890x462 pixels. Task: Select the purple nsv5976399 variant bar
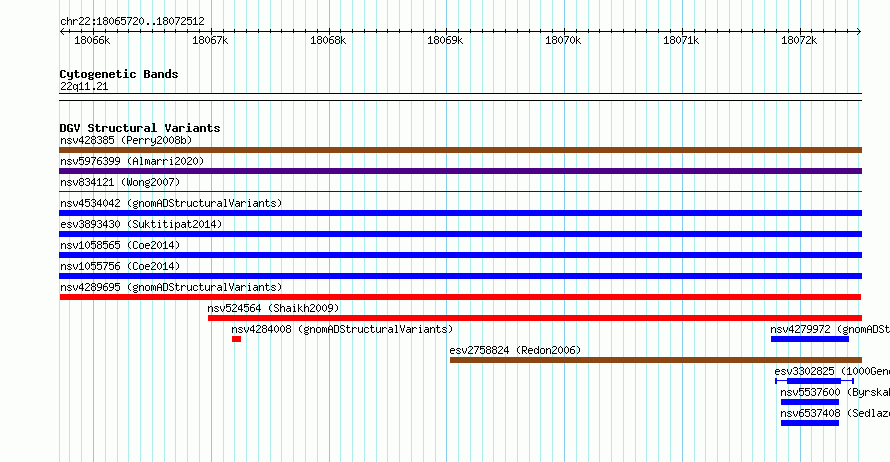(x=460, y=171)
